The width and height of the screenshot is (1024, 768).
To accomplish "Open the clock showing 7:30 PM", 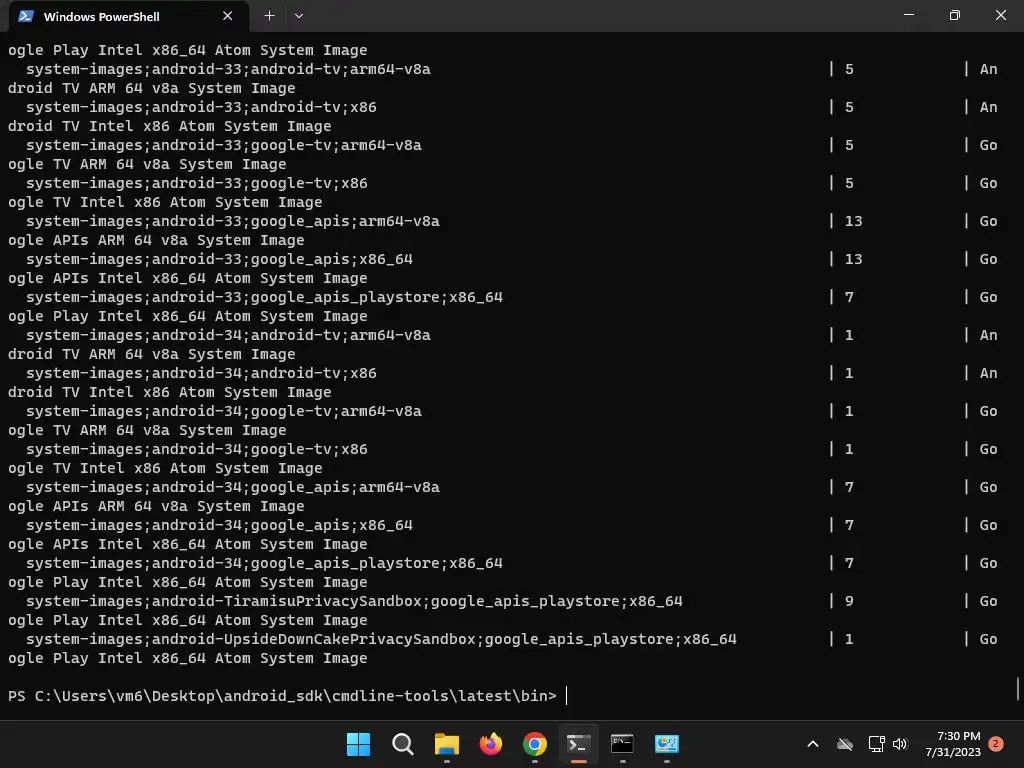I will pyautogui.click(x=953, y=744).
